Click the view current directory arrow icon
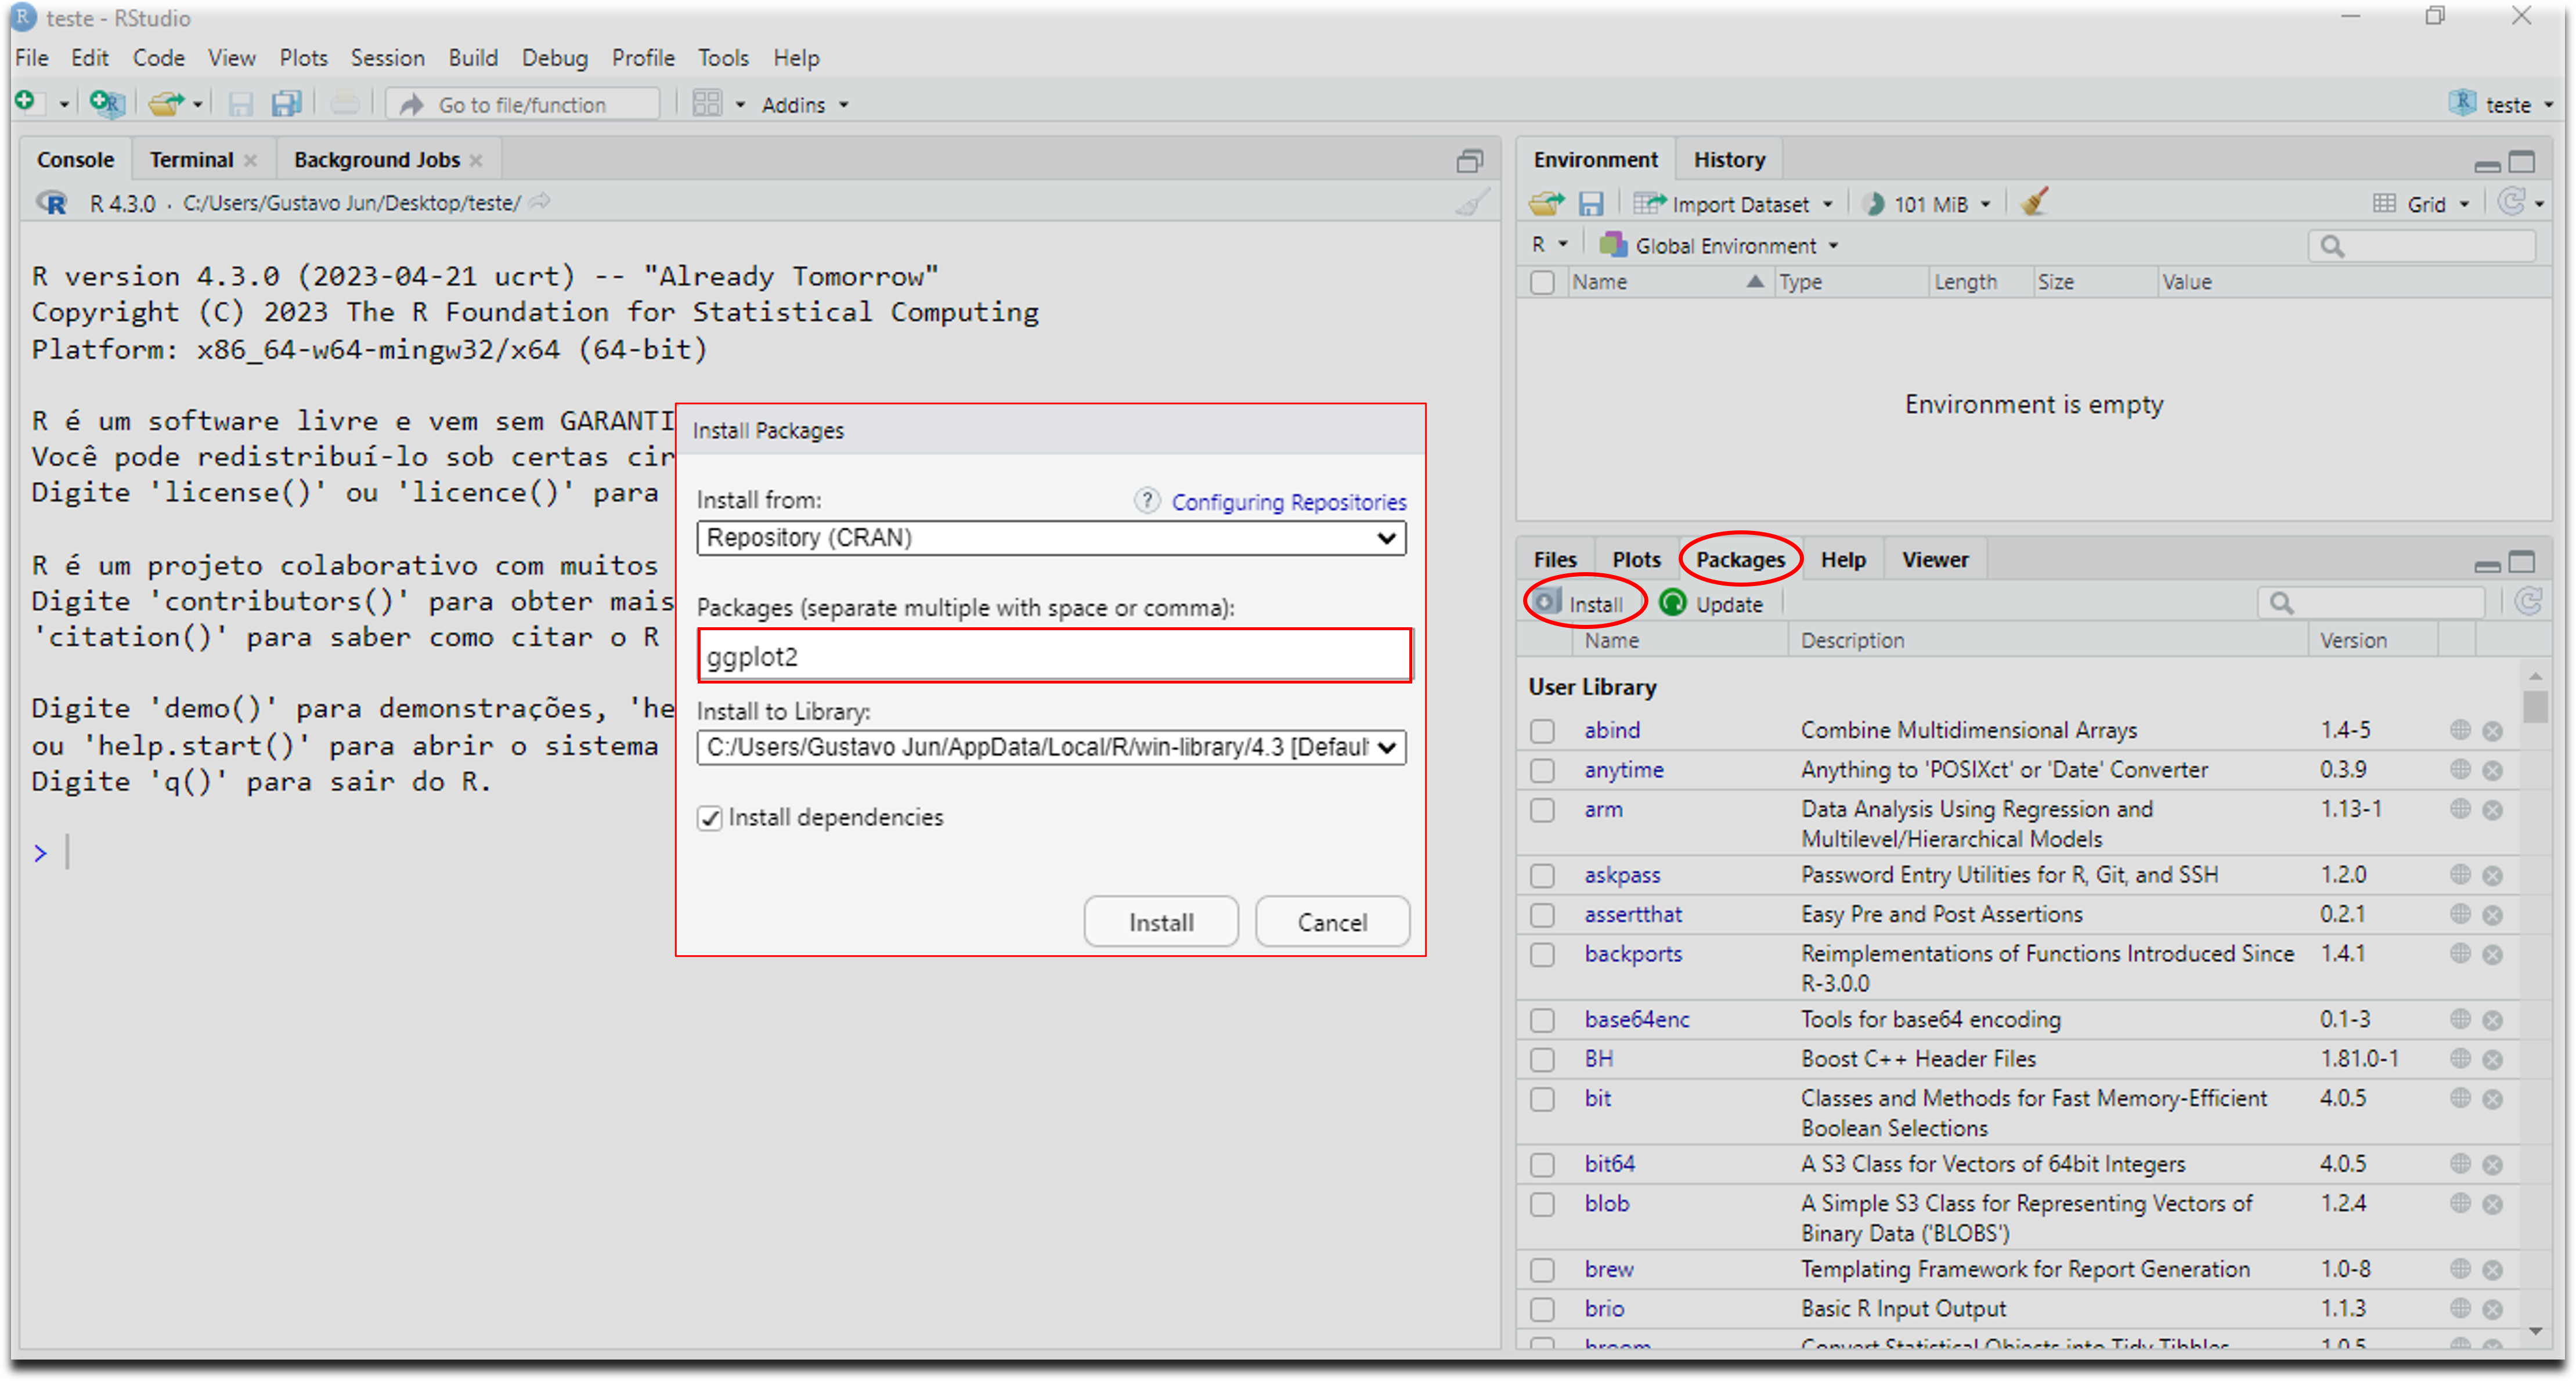 (540, 203)
